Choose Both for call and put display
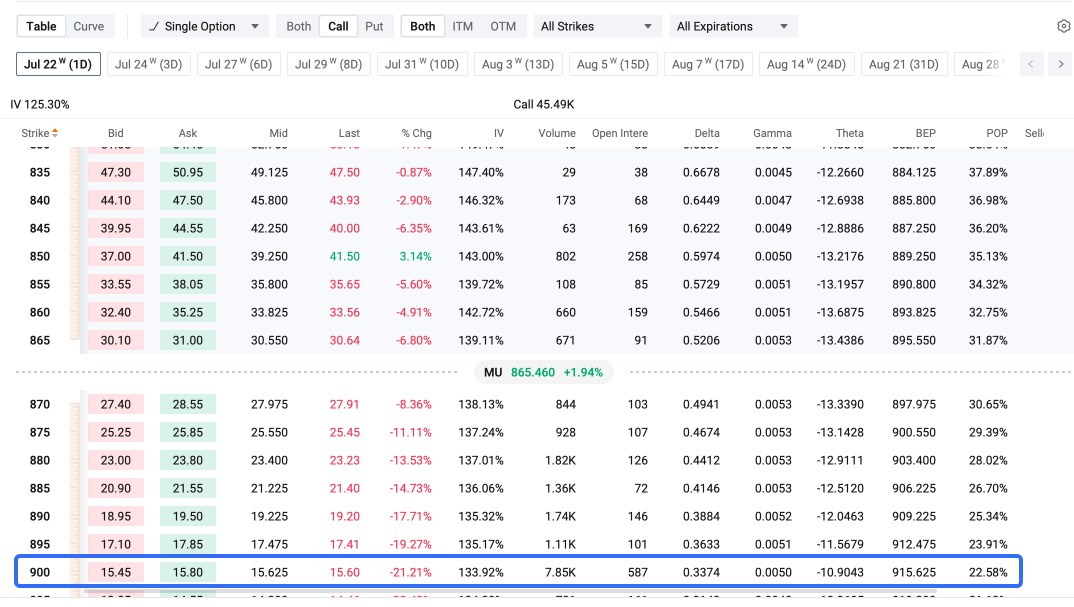This screenshot has height=607, width=1074. click(298, 27)
